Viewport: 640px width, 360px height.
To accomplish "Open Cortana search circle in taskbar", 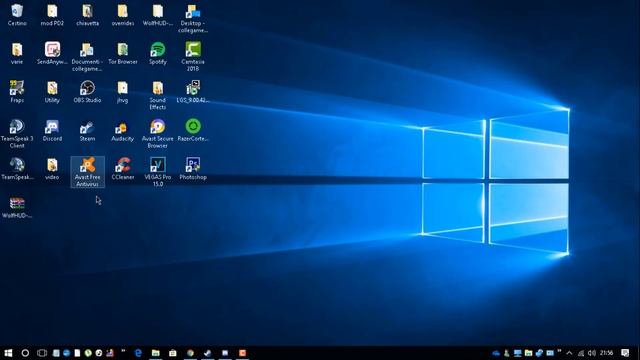I will click(x=25, y=353).
